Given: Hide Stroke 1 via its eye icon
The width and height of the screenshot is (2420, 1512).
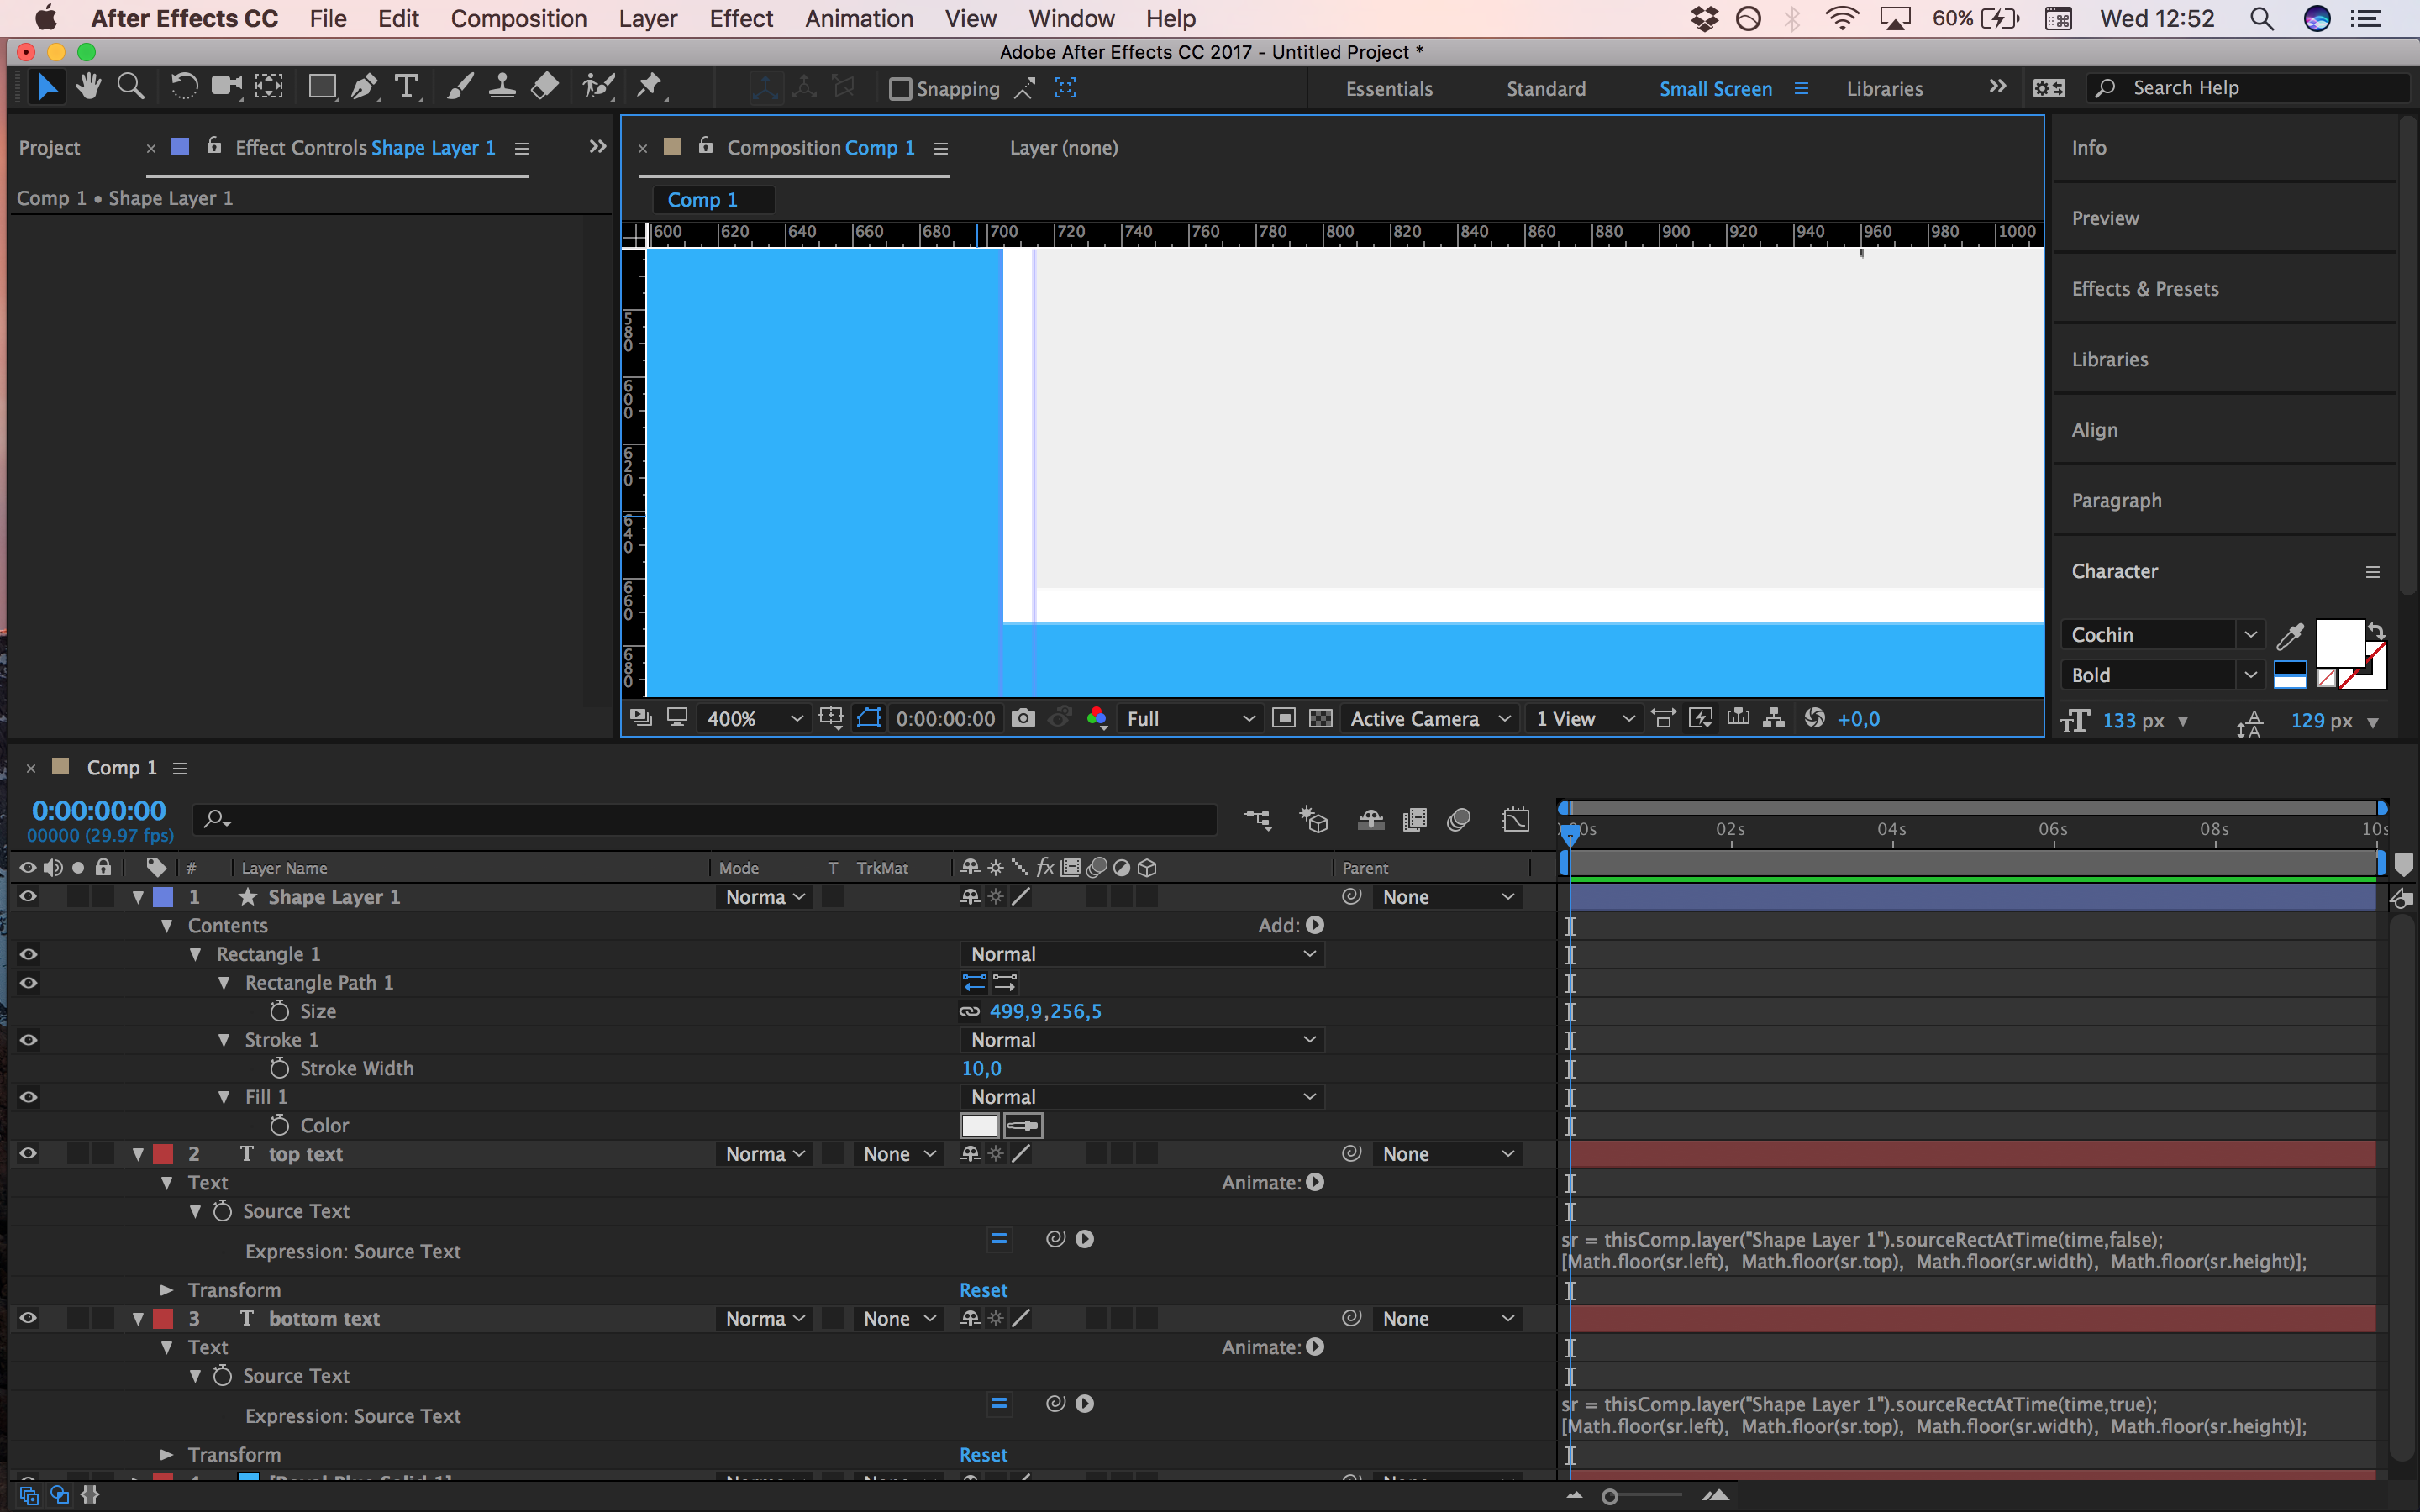Looking at the screenshot, I should [28, 1040].
